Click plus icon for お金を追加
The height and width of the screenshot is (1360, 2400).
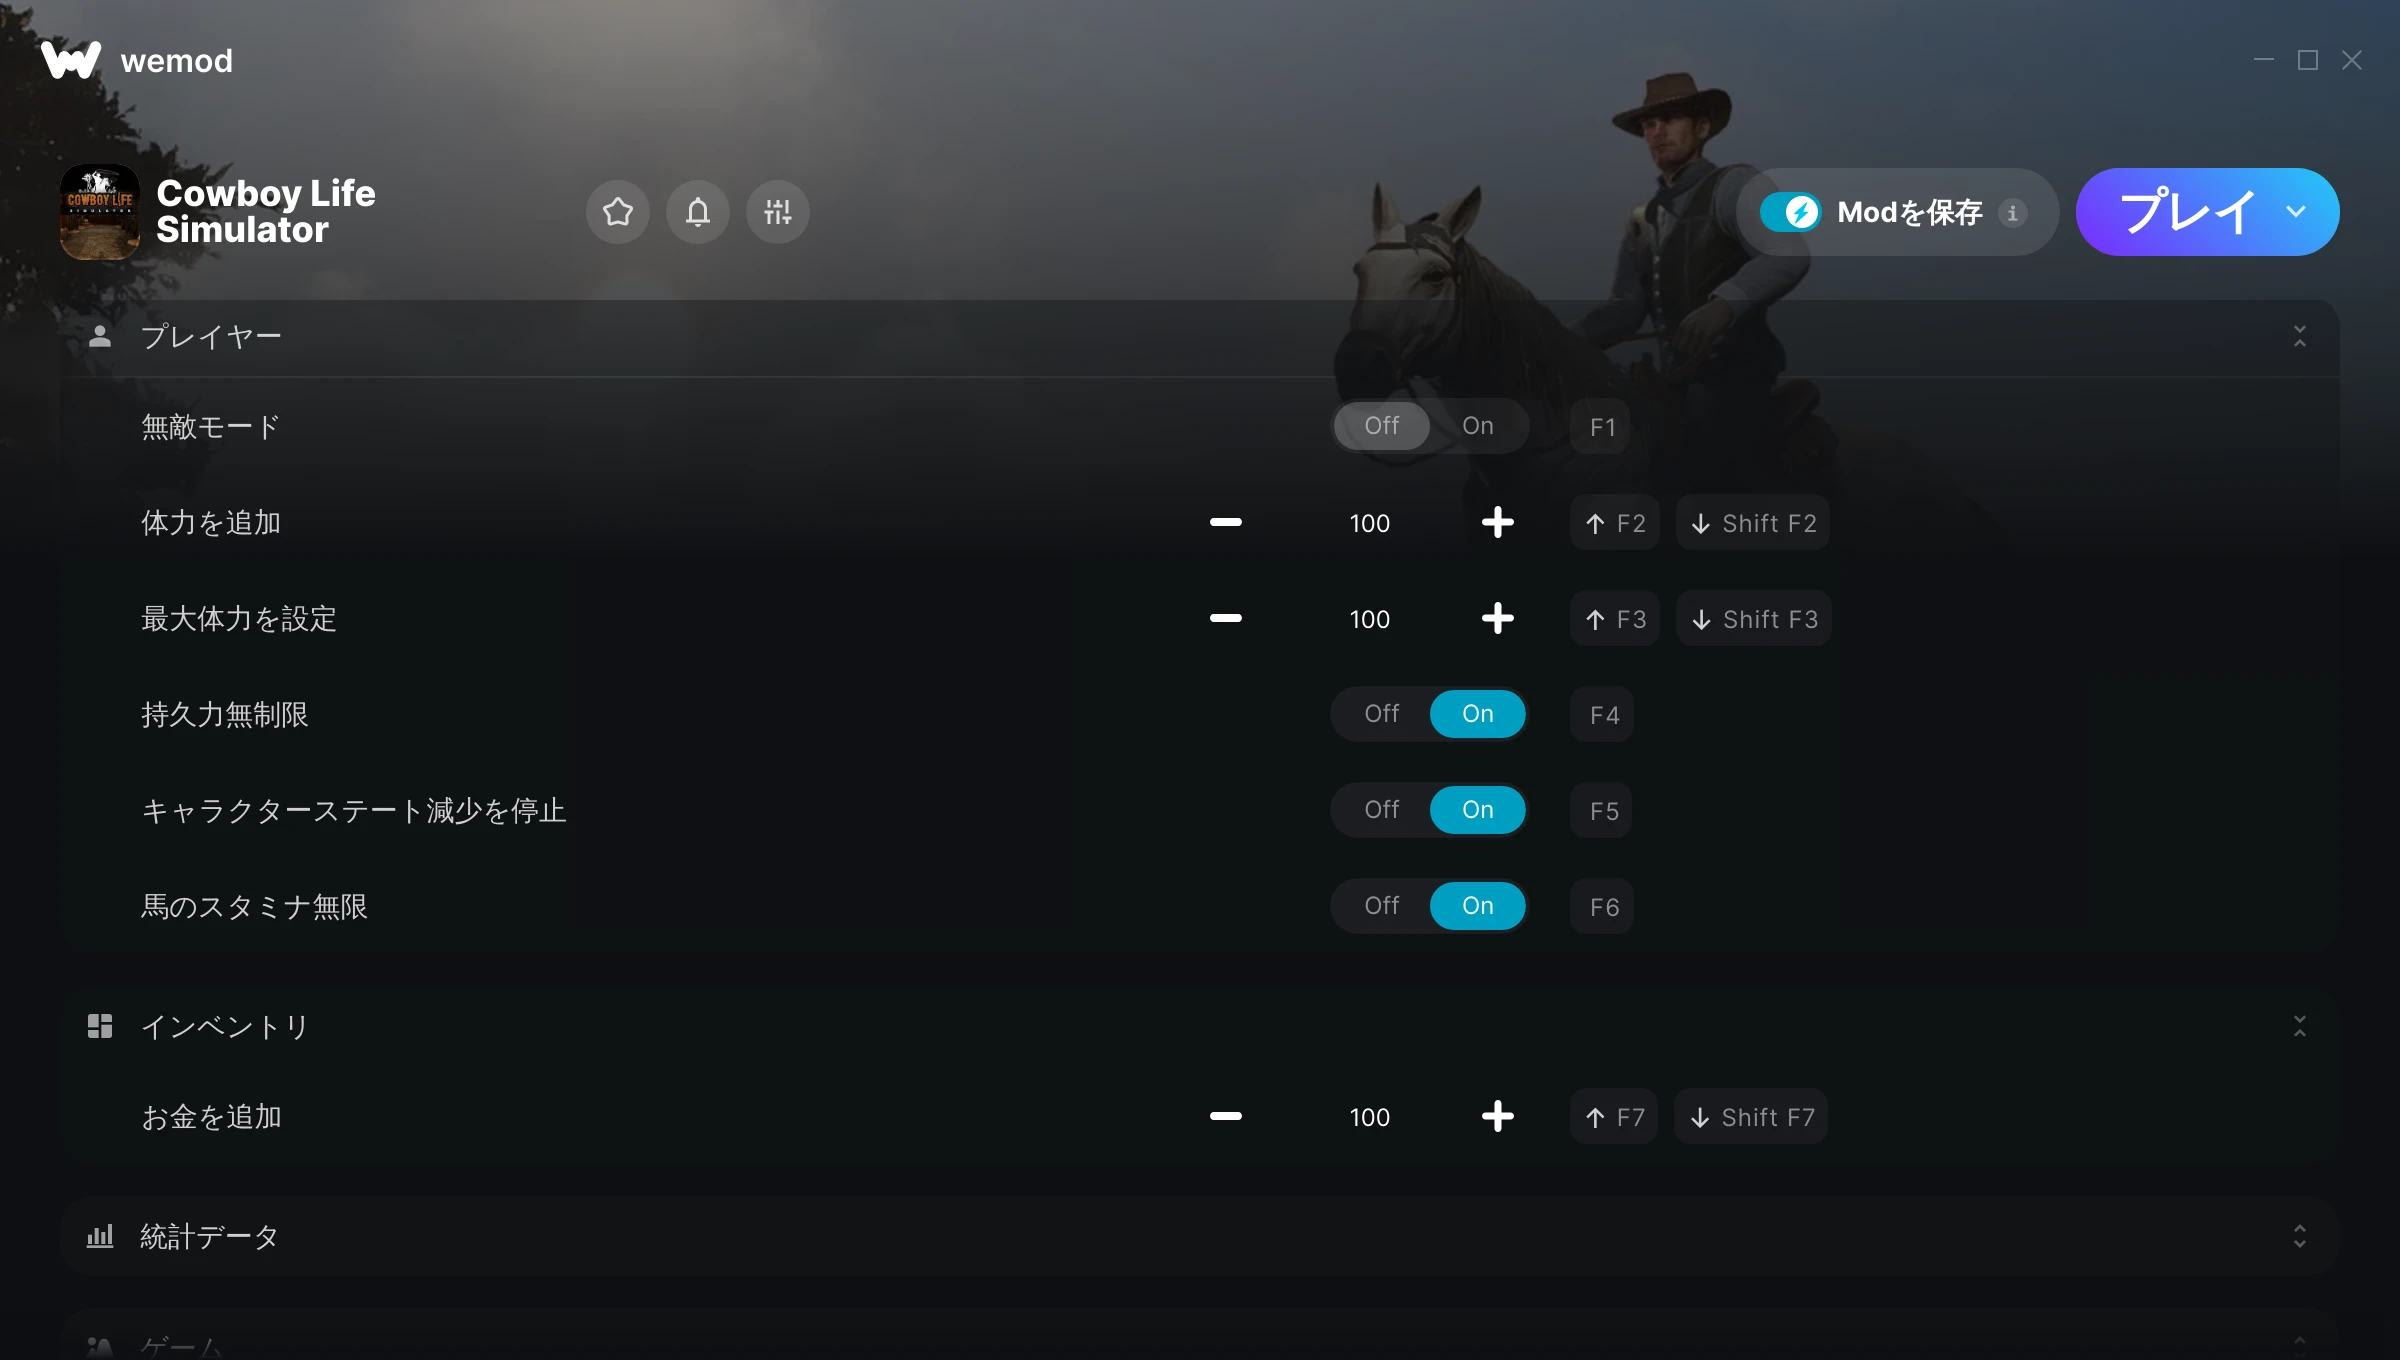click(1497, 1117)
